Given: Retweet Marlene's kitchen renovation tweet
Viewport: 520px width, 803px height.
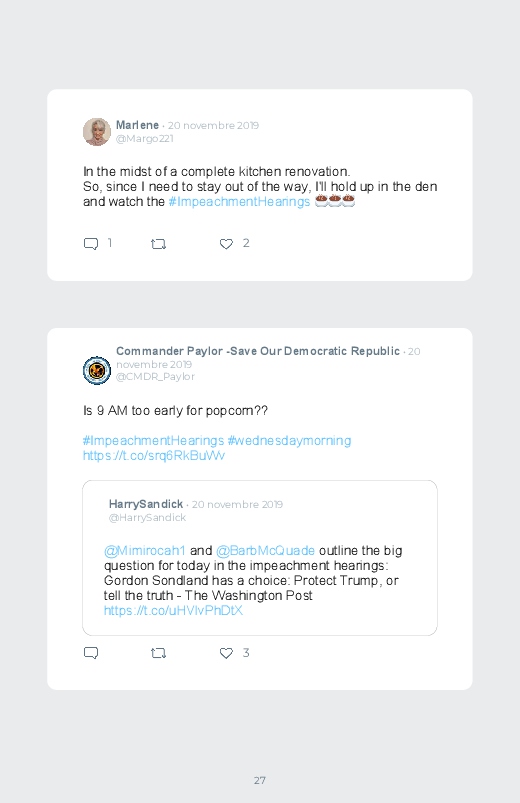Looking at the screenshot, I should tap(158, 244).
